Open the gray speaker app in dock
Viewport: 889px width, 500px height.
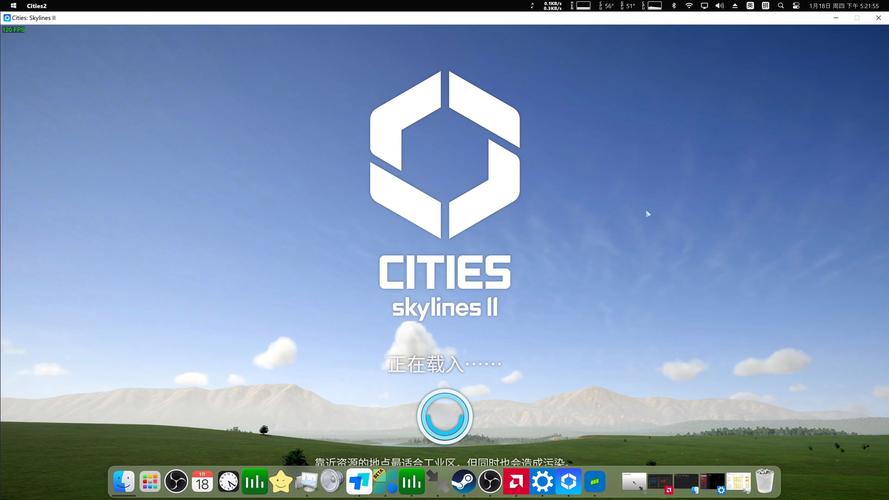coord(332,482)
